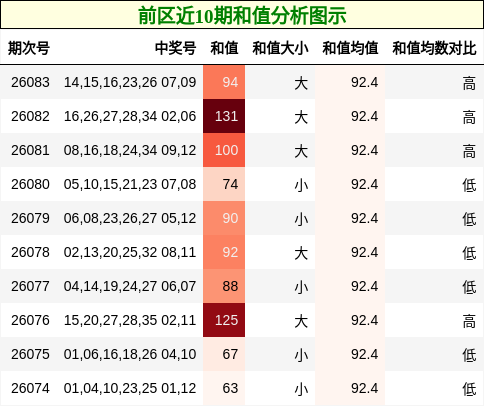The image size is (484, 406).
Task: Click 小 in the 26077 row
Action: (x=301, y=287)
